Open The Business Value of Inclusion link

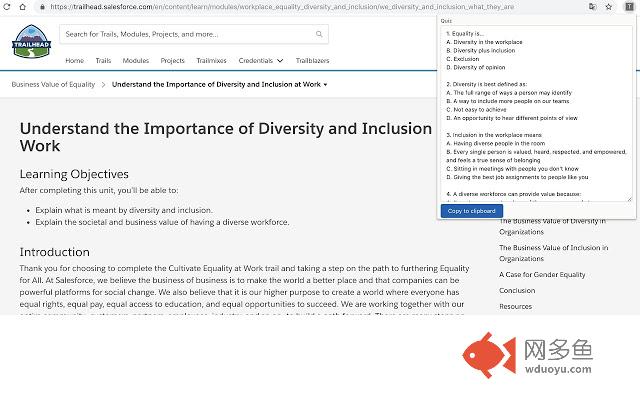click(x=553, y=253)
